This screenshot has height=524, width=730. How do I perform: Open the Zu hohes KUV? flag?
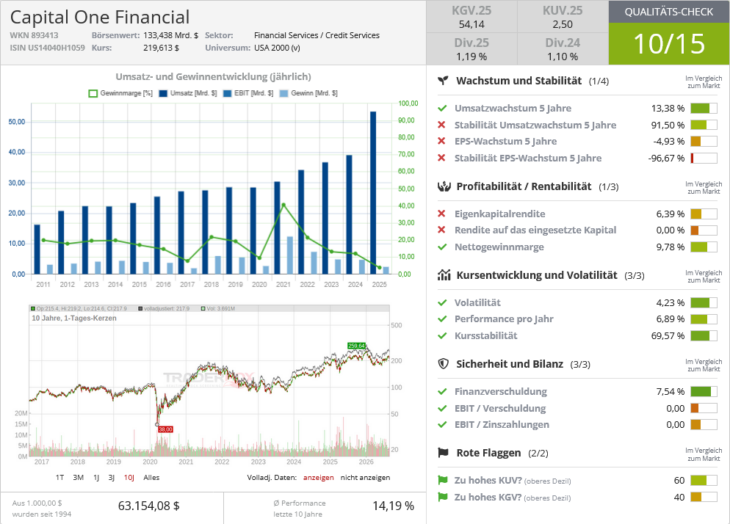click(x=513, y=480)
